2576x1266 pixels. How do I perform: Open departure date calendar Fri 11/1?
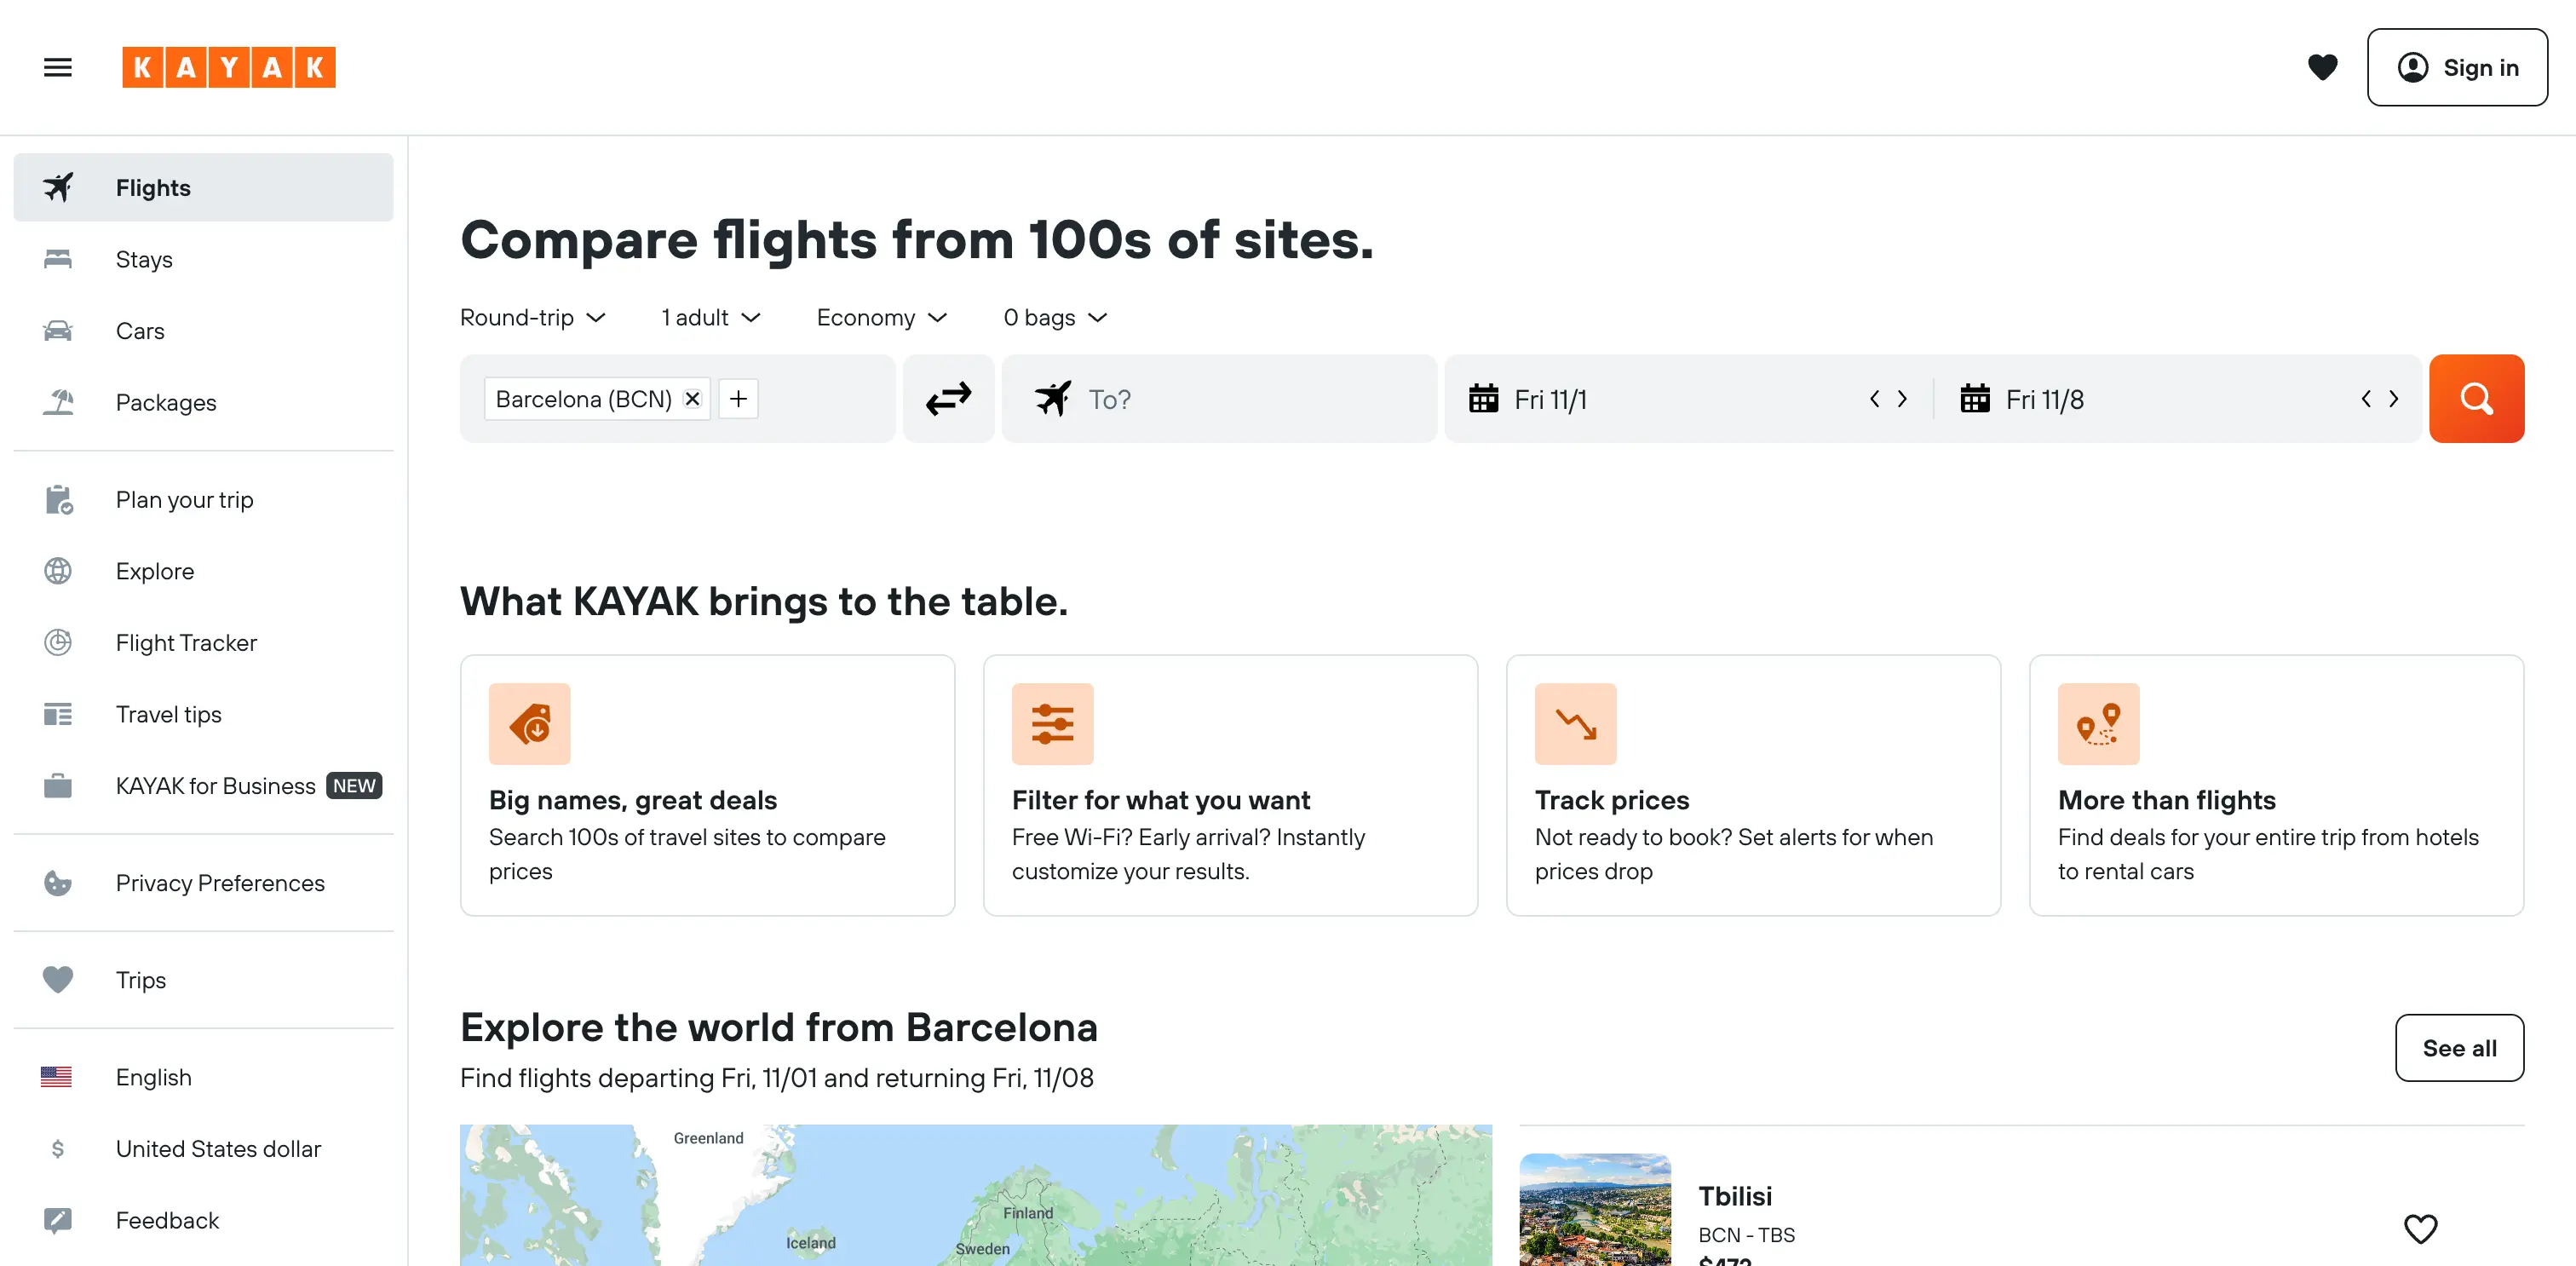[1550, 399]
